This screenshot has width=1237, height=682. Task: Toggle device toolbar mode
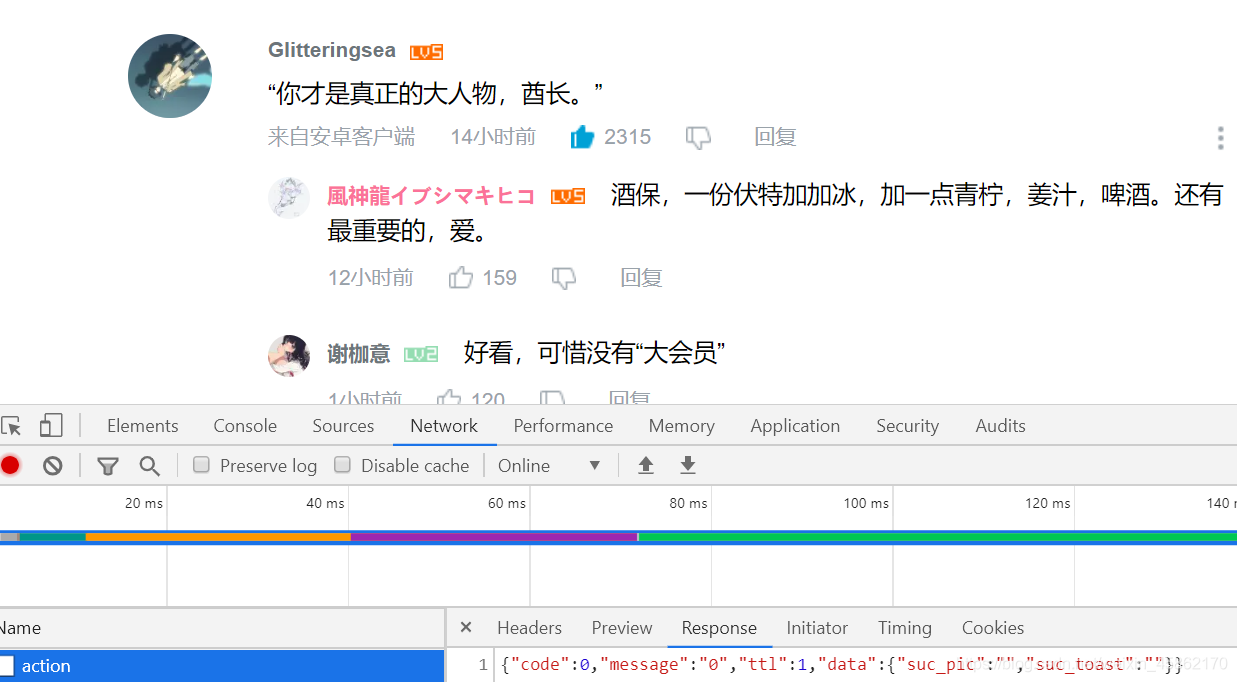[x=50, y=425]
